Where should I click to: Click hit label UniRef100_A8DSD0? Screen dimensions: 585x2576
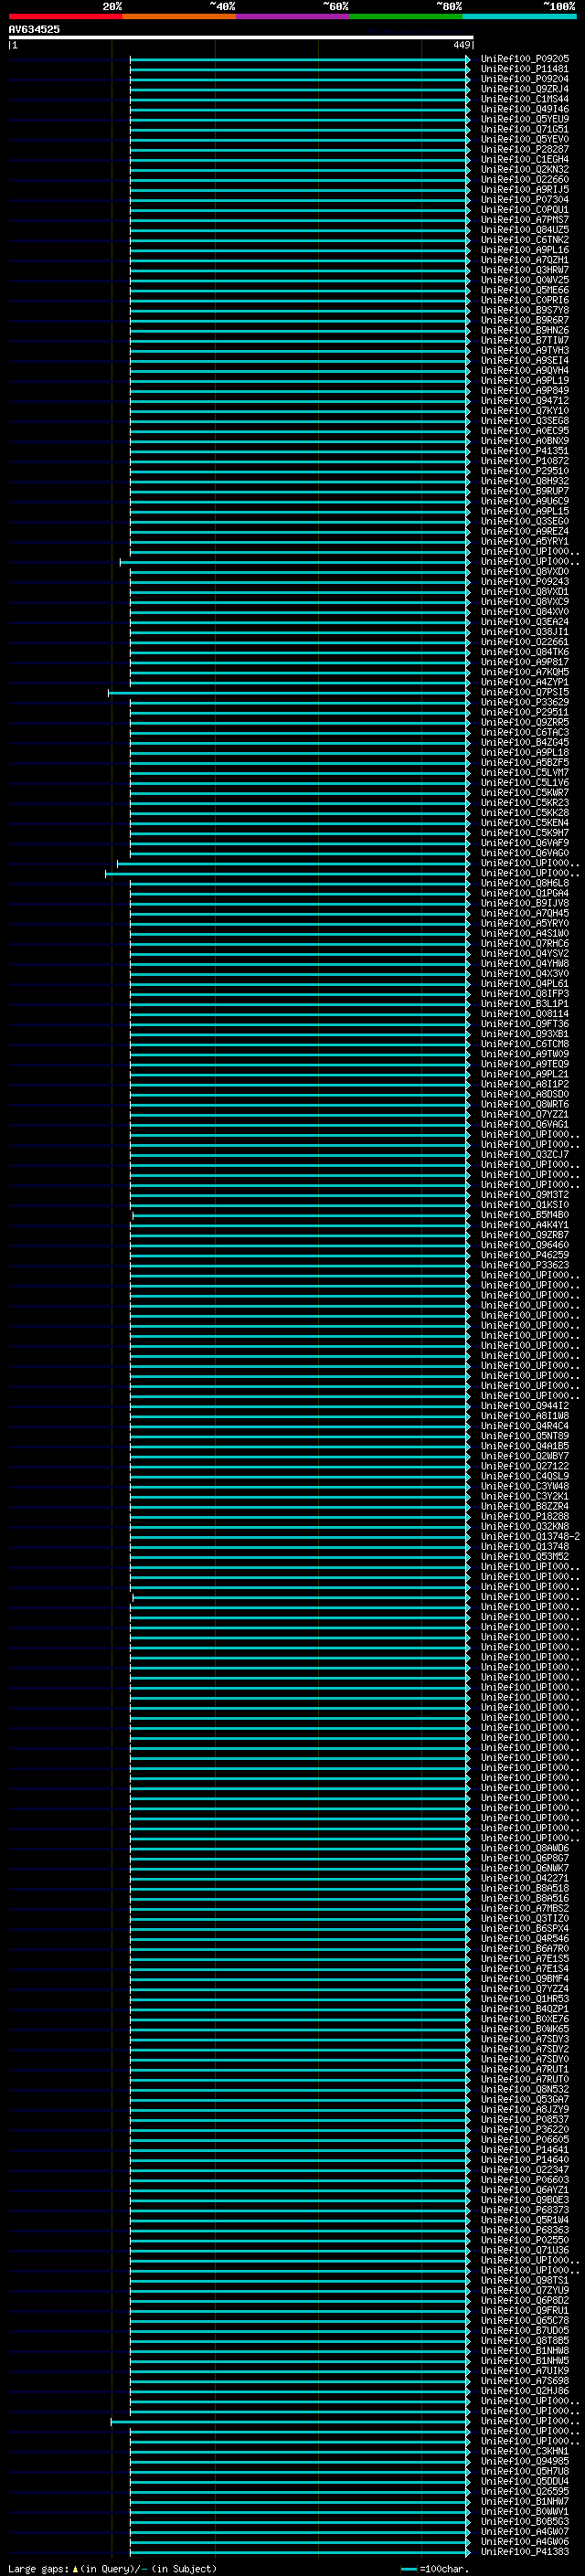point(524,1094)
